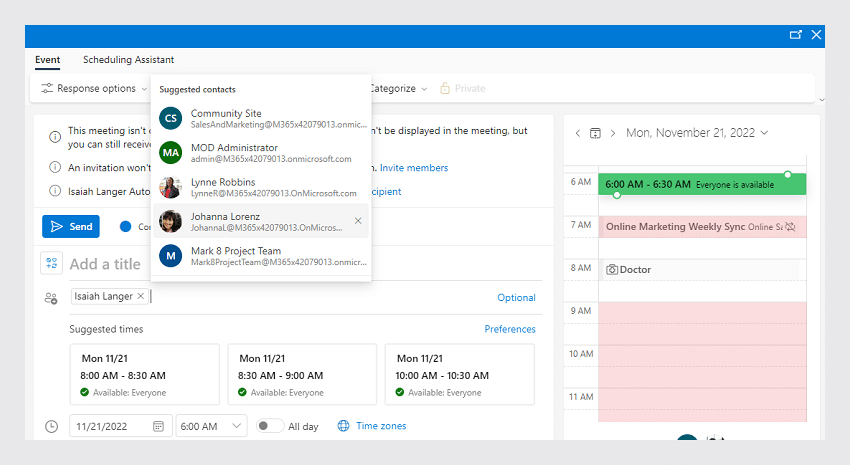This screenshot has width=850, height=465.
Task: Click first info icon in notices
Action: [x=55, y=137]
